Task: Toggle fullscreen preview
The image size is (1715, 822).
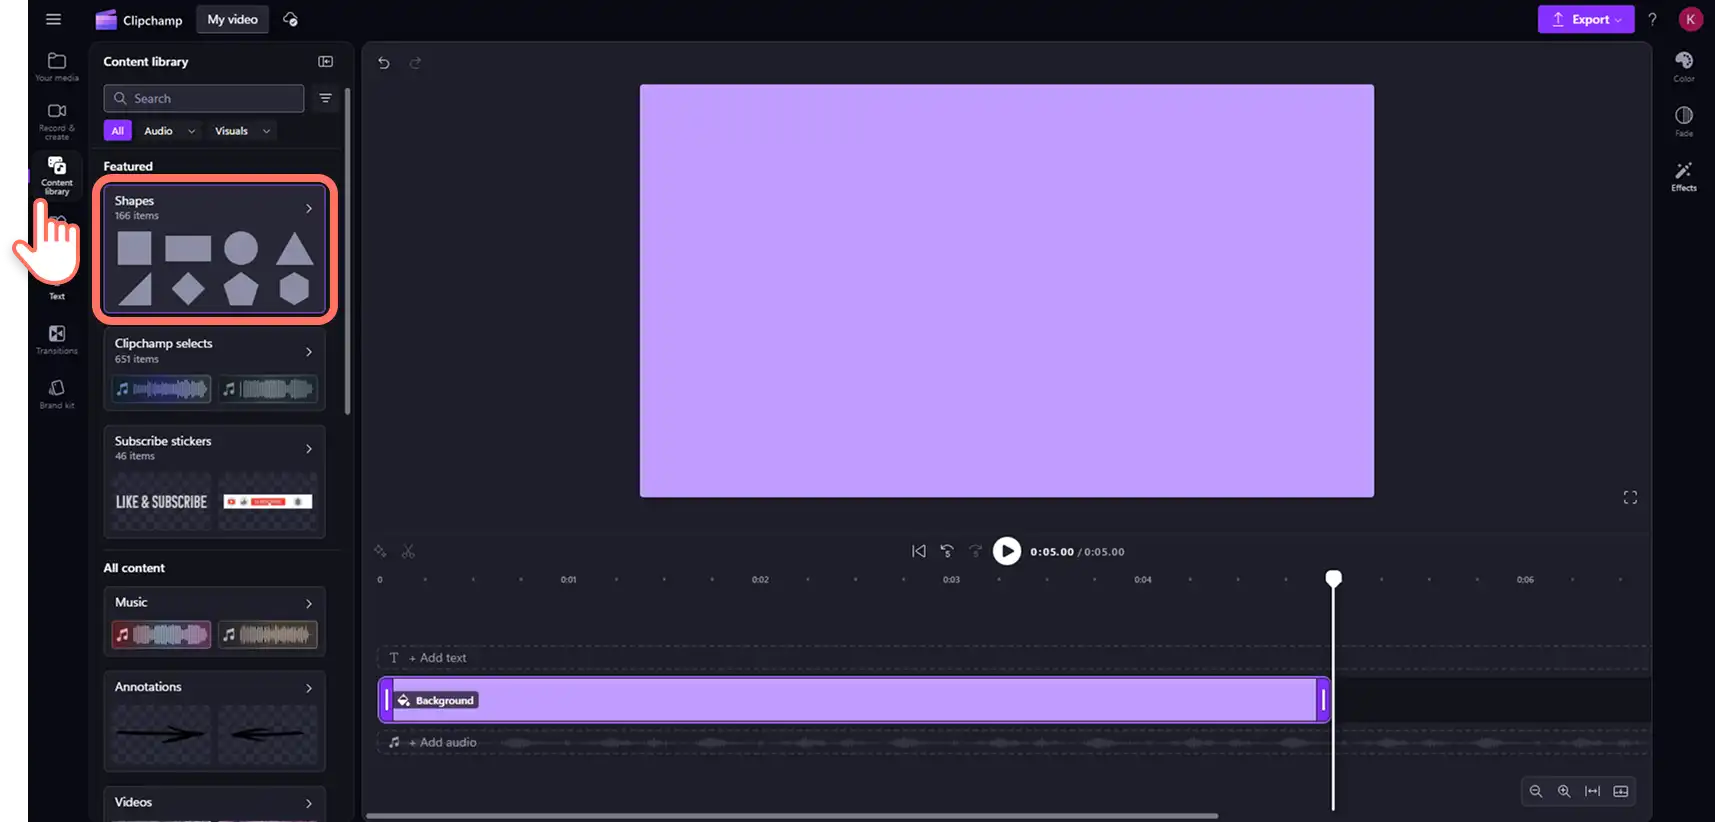Action: [x=1630, y=497]
